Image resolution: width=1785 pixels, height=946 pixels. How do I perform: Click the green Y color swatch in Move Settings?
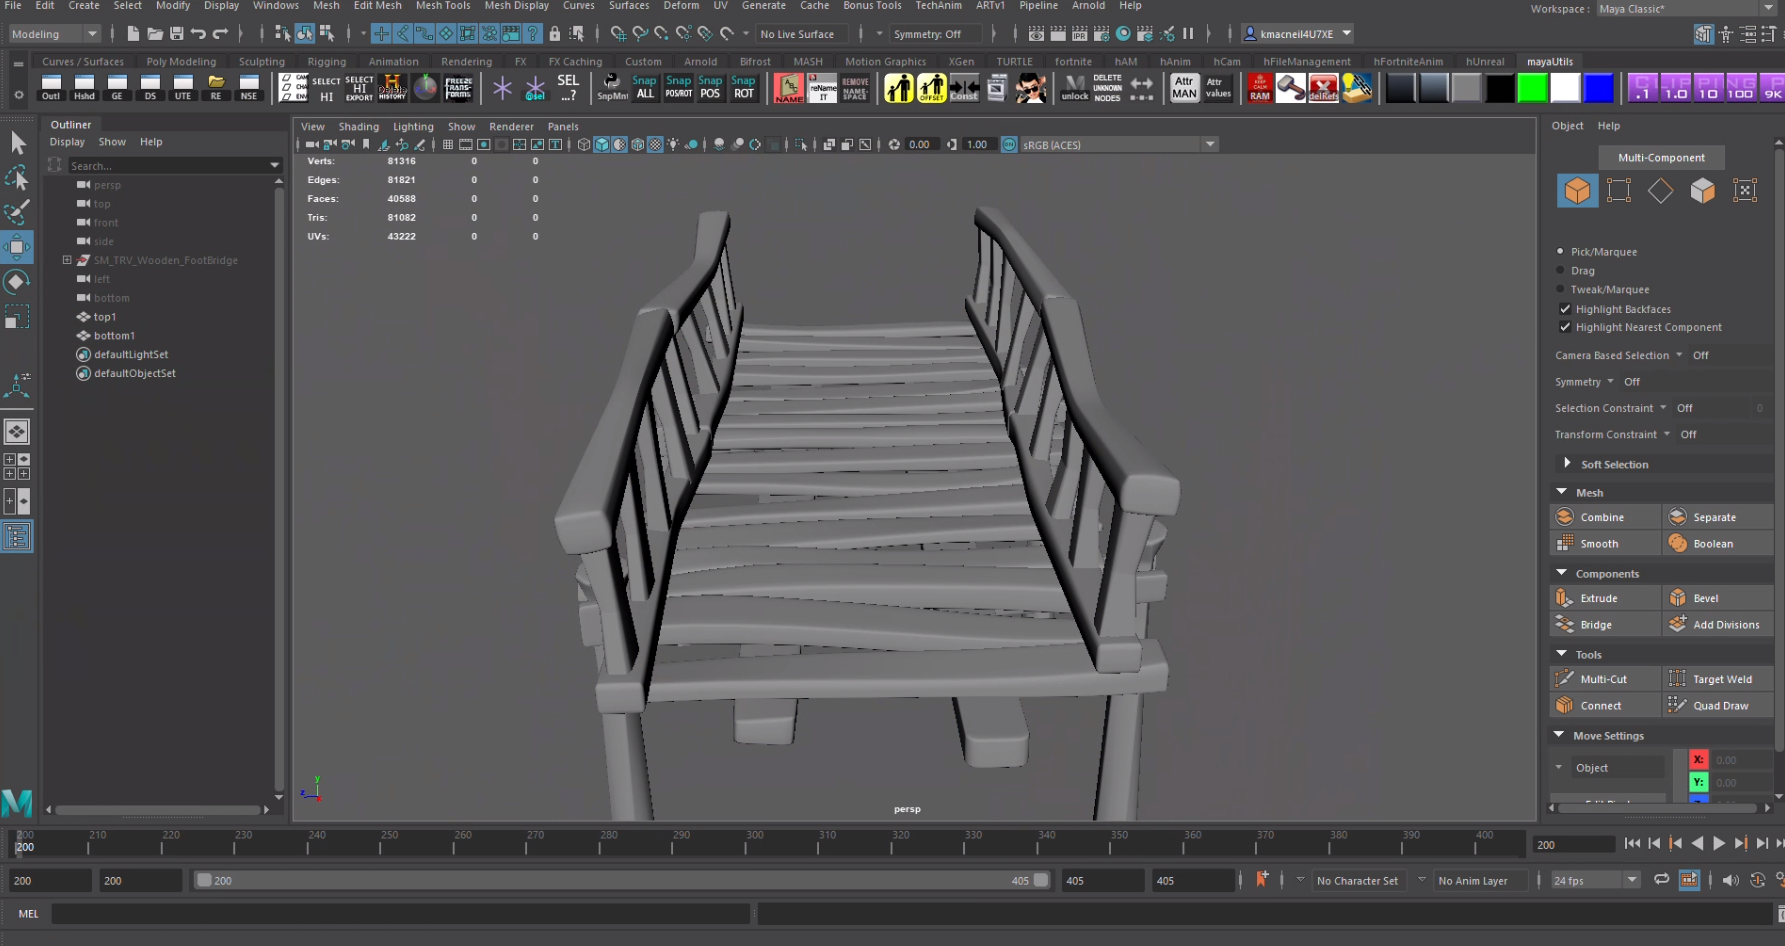(x=1698, y=782)
